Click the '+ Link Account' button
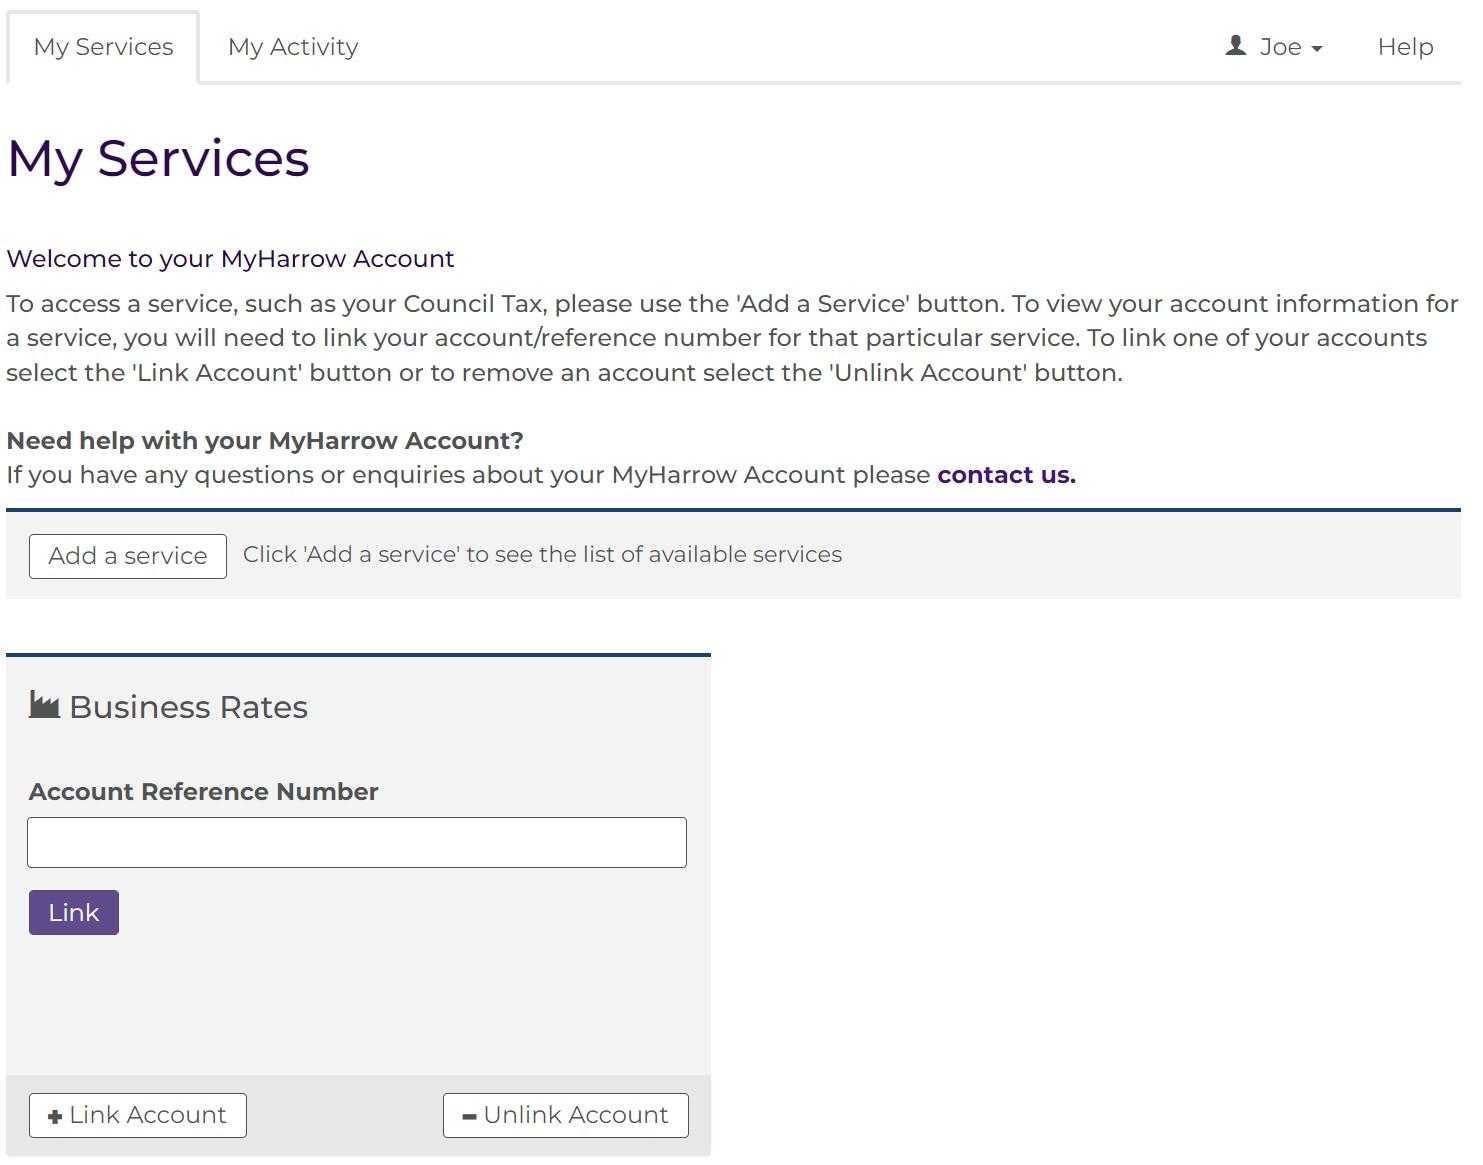 [138, 1115]
